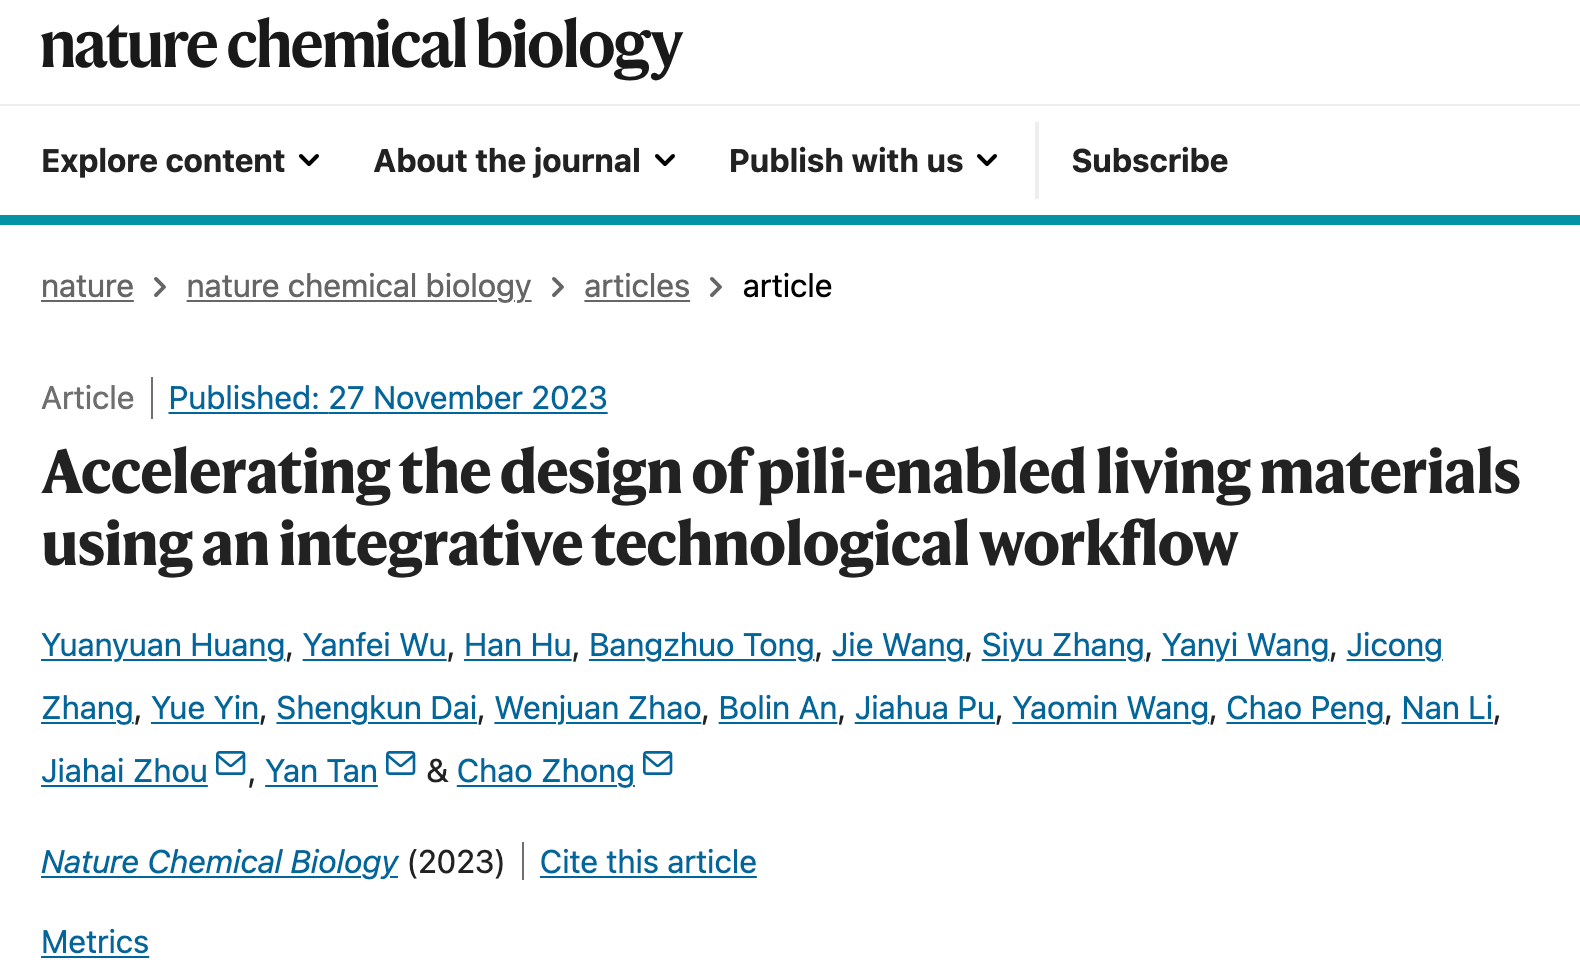The image size is (1580, 974).
Task: Open author Yuanyuan Huang's details
Action: click(x=163, y=646)
